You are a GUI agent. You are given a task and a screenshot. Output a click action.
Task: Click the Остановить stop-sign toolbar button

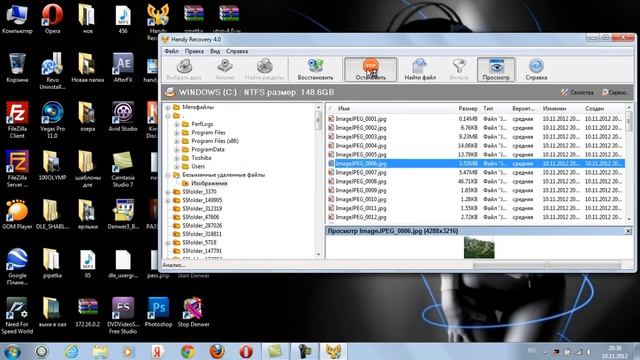coord(371,69)
